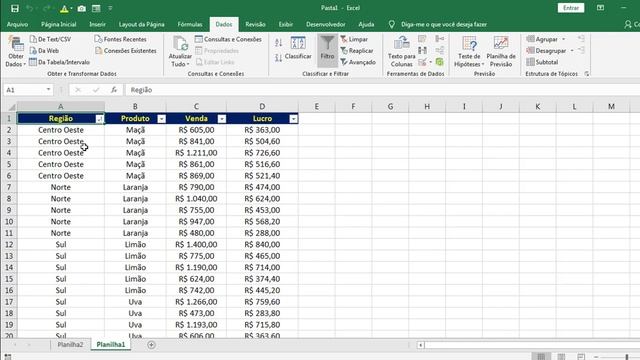Click Atualizar Tudo refresh button
This screenshot has width=640, height=360.
point(180,52)
